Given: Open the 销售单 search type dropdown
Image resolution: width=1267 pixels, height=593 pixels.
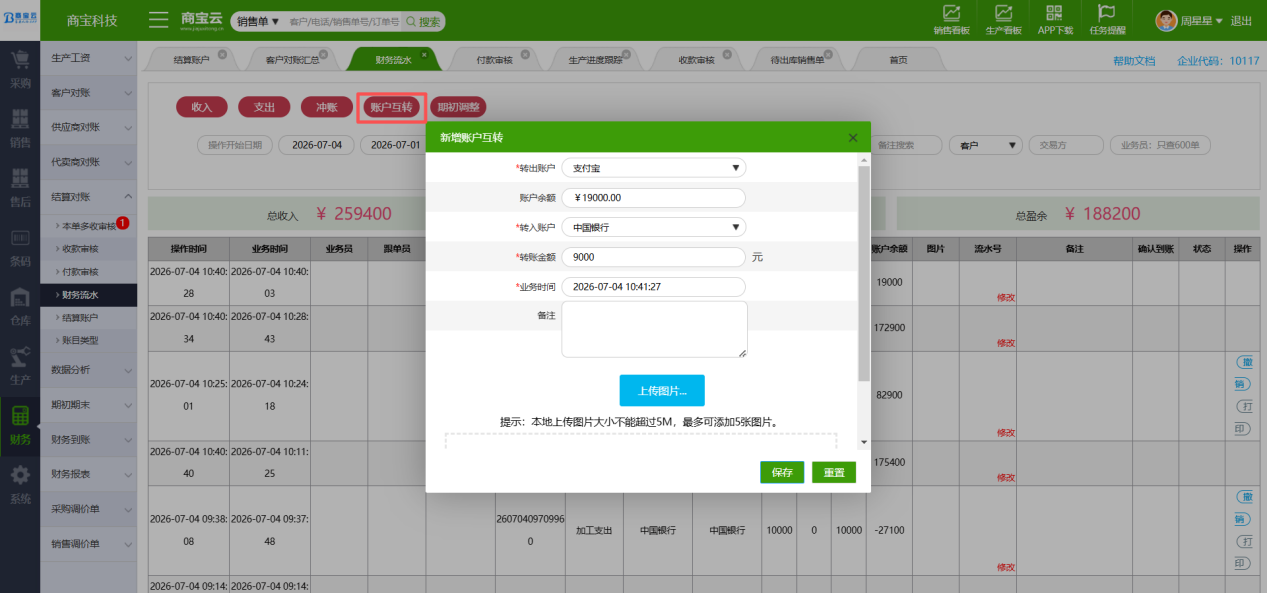Looking at the screenshot, I should (258, 21).
